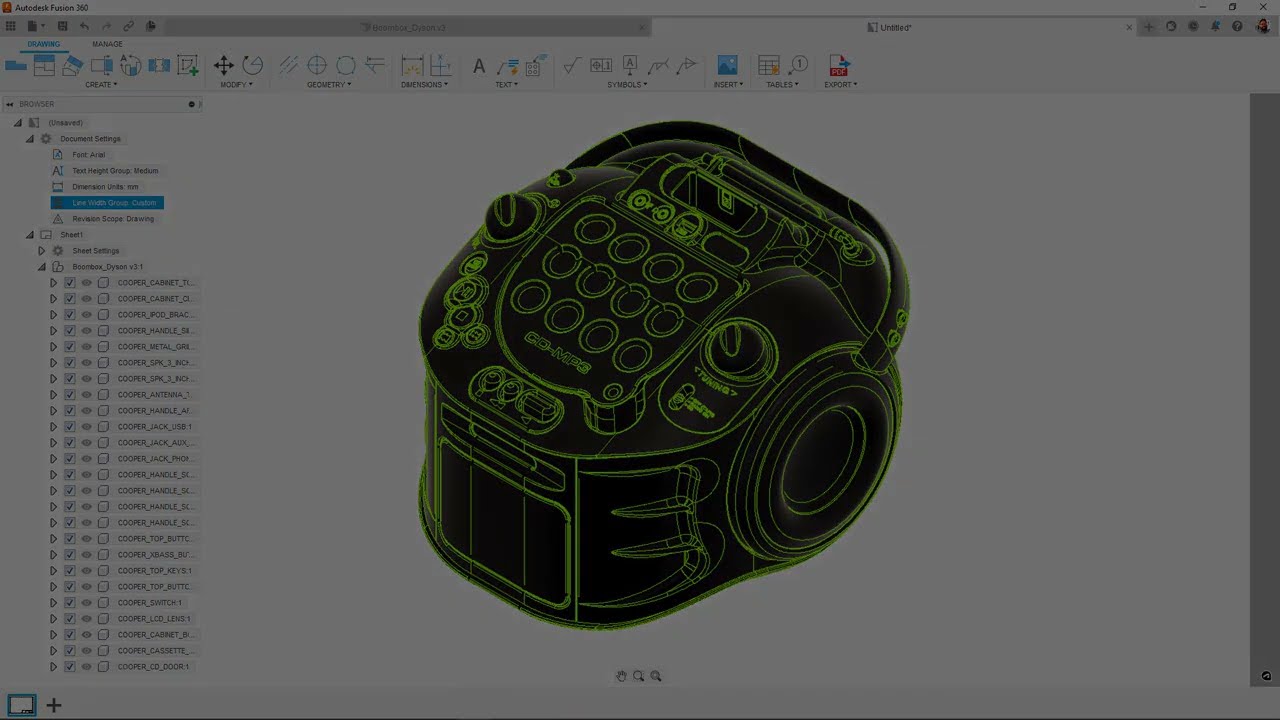Select the Leader note tool

(x=507, y=66)
